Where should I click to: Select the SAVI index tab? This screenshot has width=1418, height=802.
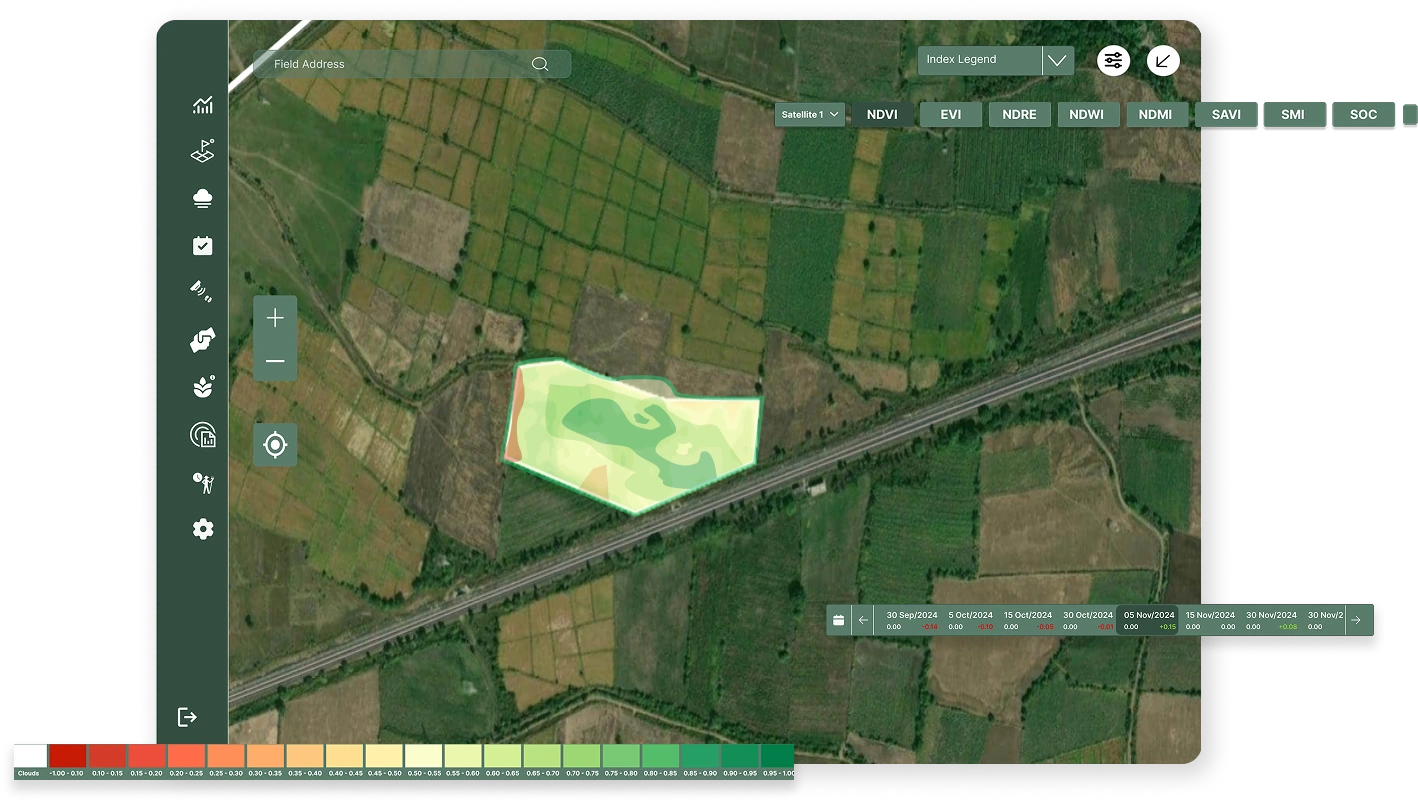(1226, 115)
